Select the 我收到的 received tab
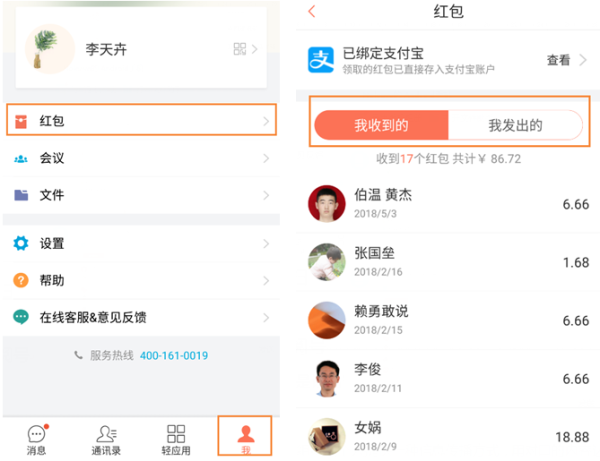 [x=381, y=125]
